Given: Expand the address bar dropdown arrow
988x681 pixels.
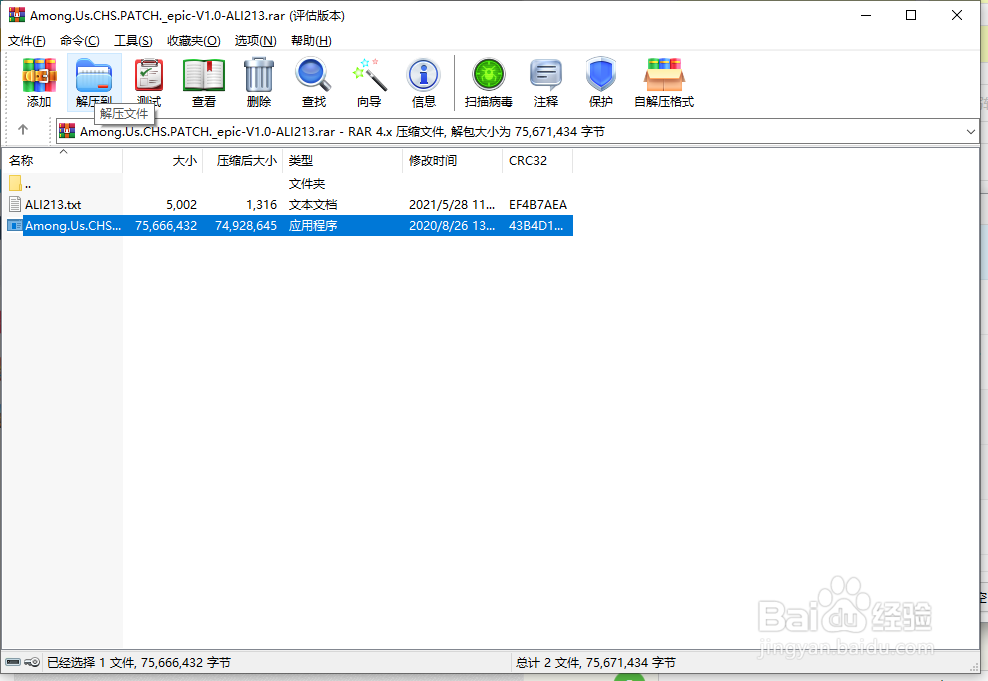Looking at the screenshot, I should point(970,131).
